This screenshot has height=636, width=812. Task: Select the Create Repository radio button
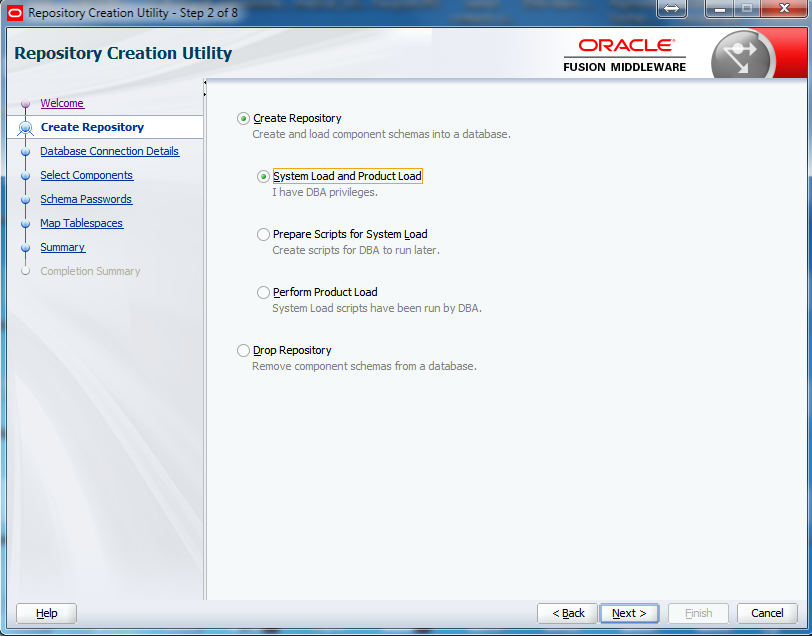point(243,119)
